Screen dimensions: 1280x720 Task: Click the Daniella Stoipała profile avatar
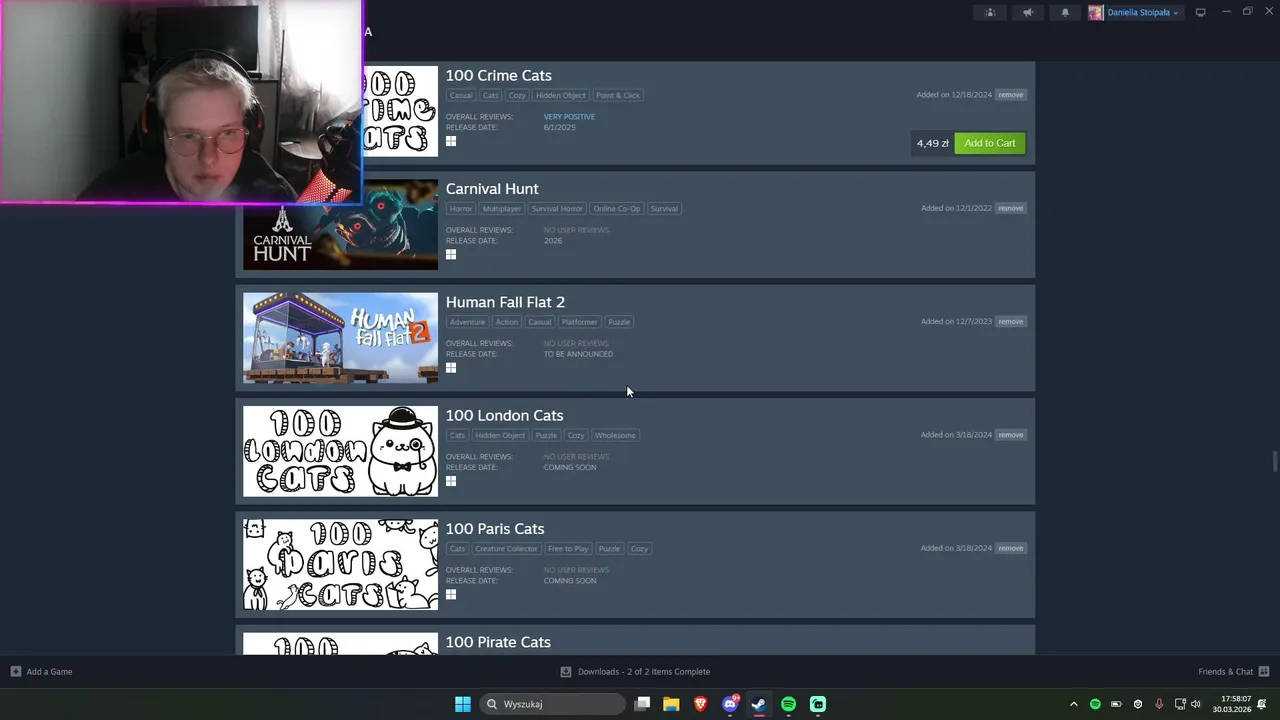1096,12
